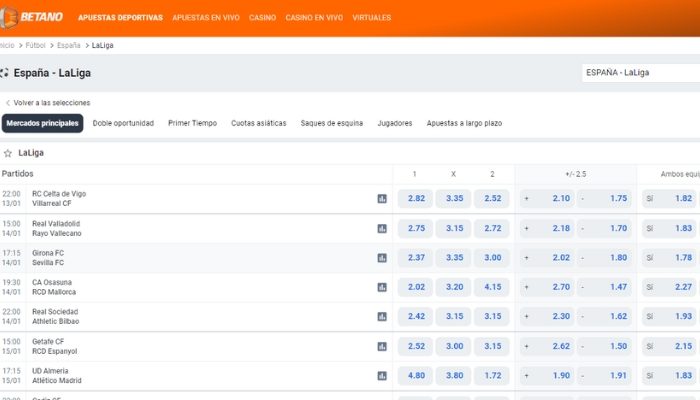Pick Celta de Vigo home win odds 2.82
The image size is (700, 400).
417,199
